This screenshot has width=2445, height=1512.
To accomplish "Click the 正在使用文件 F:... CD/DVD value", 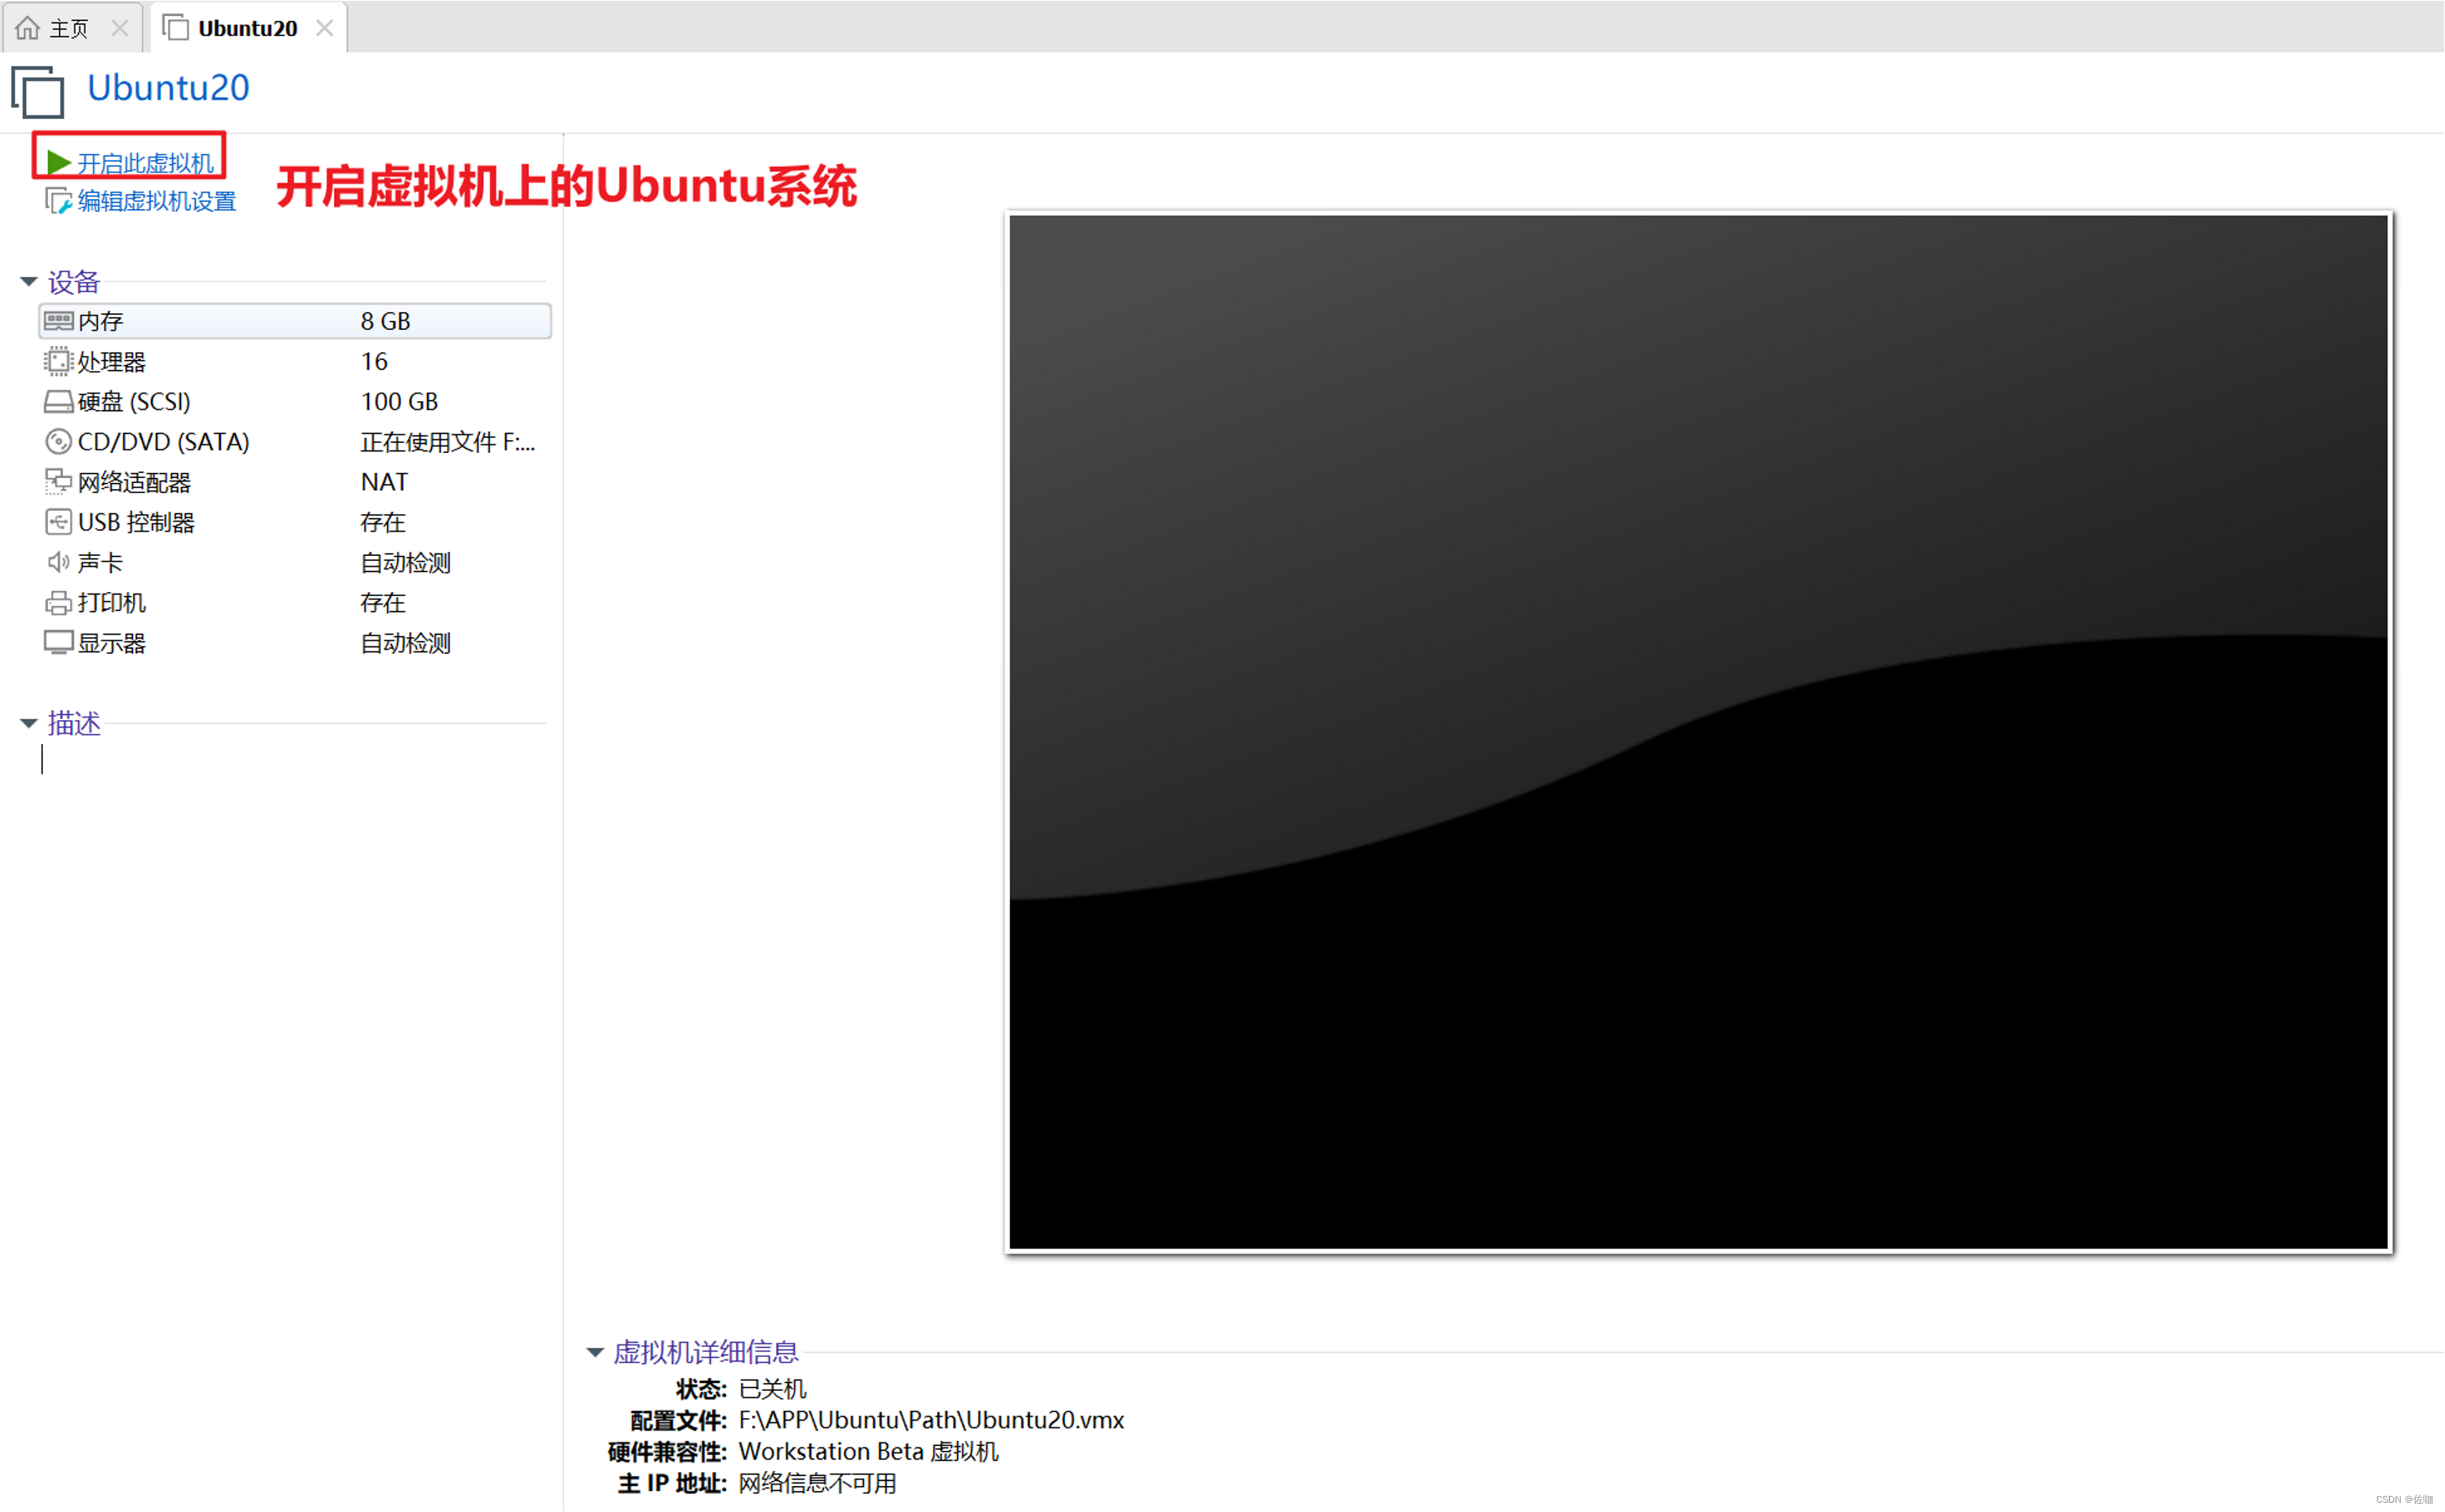I will click(448, 442).
